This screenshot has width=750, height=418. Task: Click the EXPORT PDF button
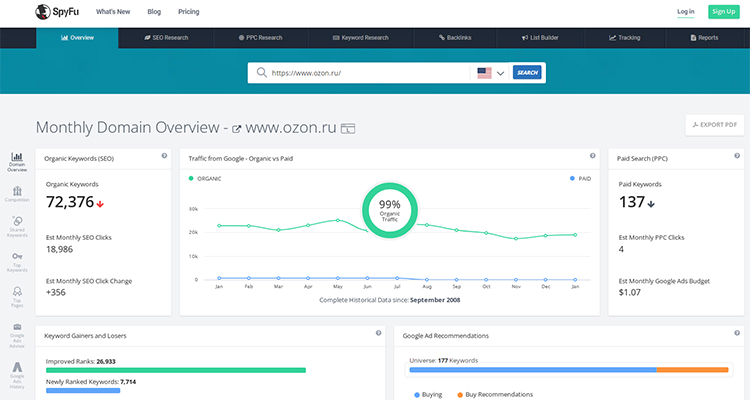click(x=715, y=125)
